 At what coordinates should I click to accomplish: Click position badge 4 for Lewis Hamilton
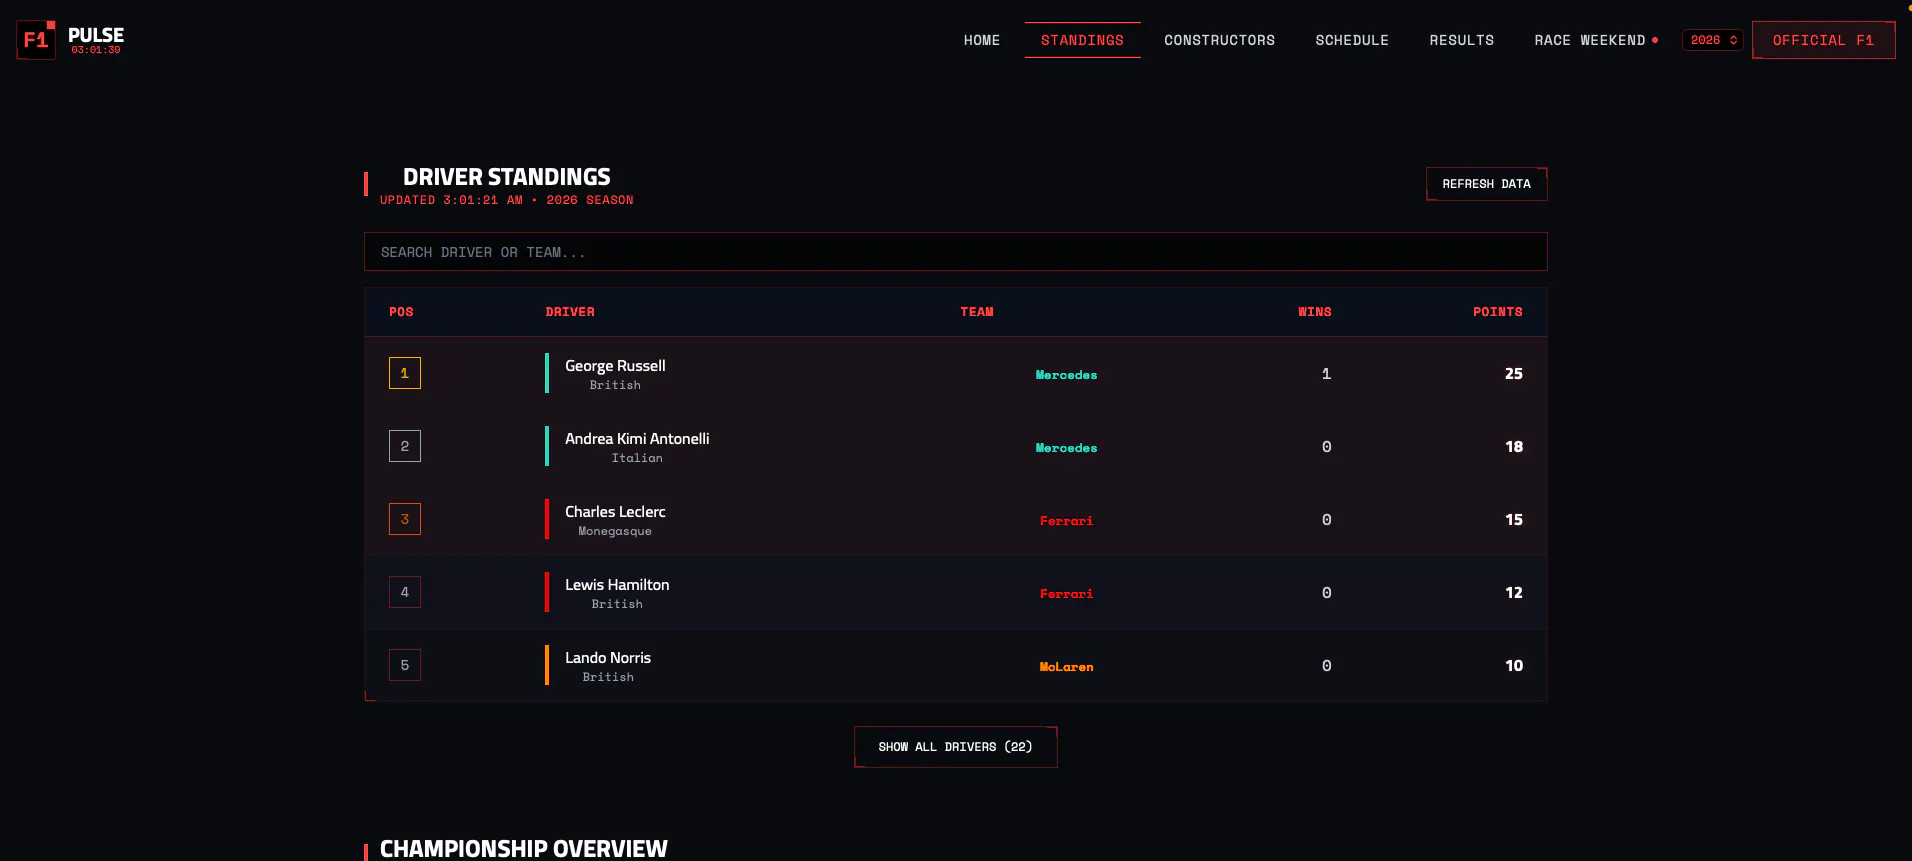click(405, 592)
